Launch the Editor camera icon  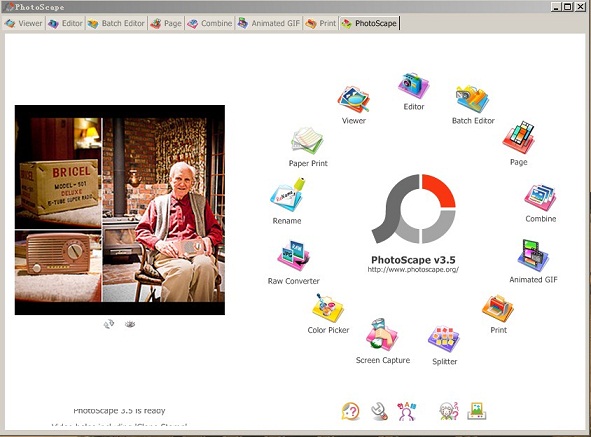coord(413,86)
